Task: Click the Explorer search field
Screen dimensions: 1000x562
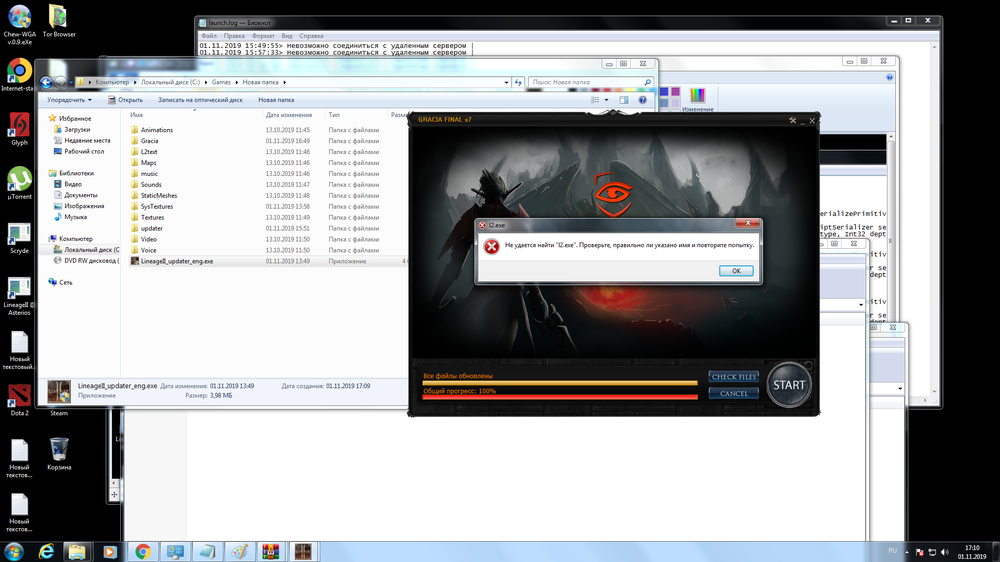Action: tap(586, 82)
